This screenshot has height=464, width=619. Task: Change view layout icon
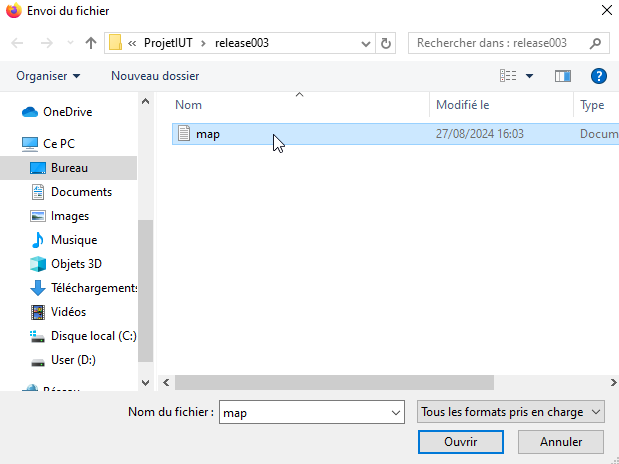pos(509,76)
